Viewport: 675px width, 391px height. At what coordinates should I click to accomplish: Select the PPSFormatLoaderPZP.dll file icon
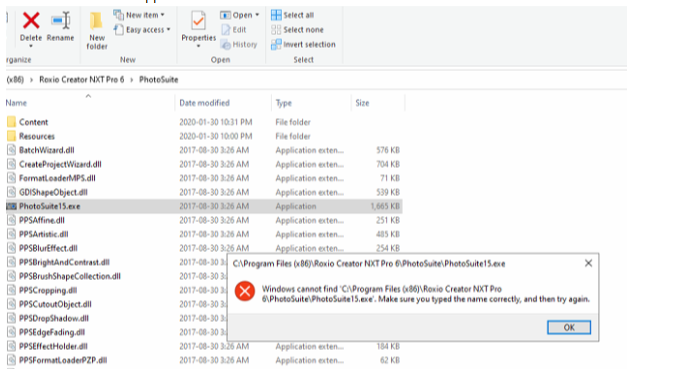point(11,360)
